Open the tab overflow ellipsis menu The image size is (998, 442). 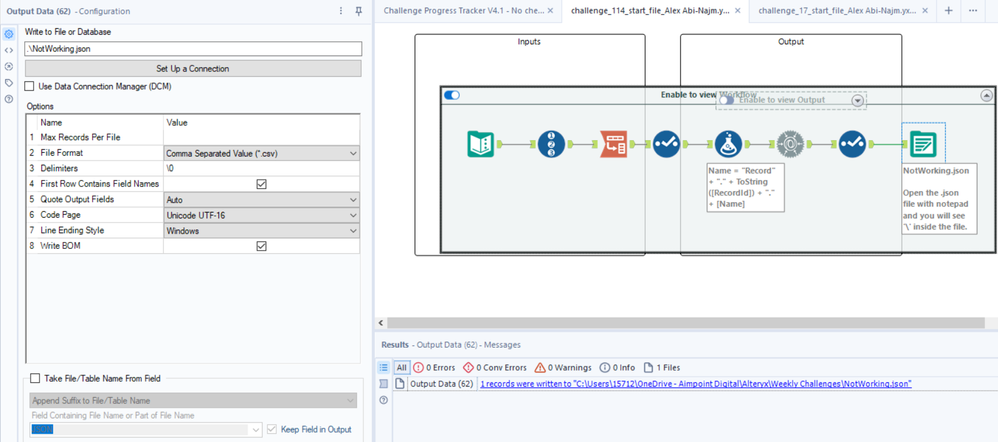(x=973, y=11)
